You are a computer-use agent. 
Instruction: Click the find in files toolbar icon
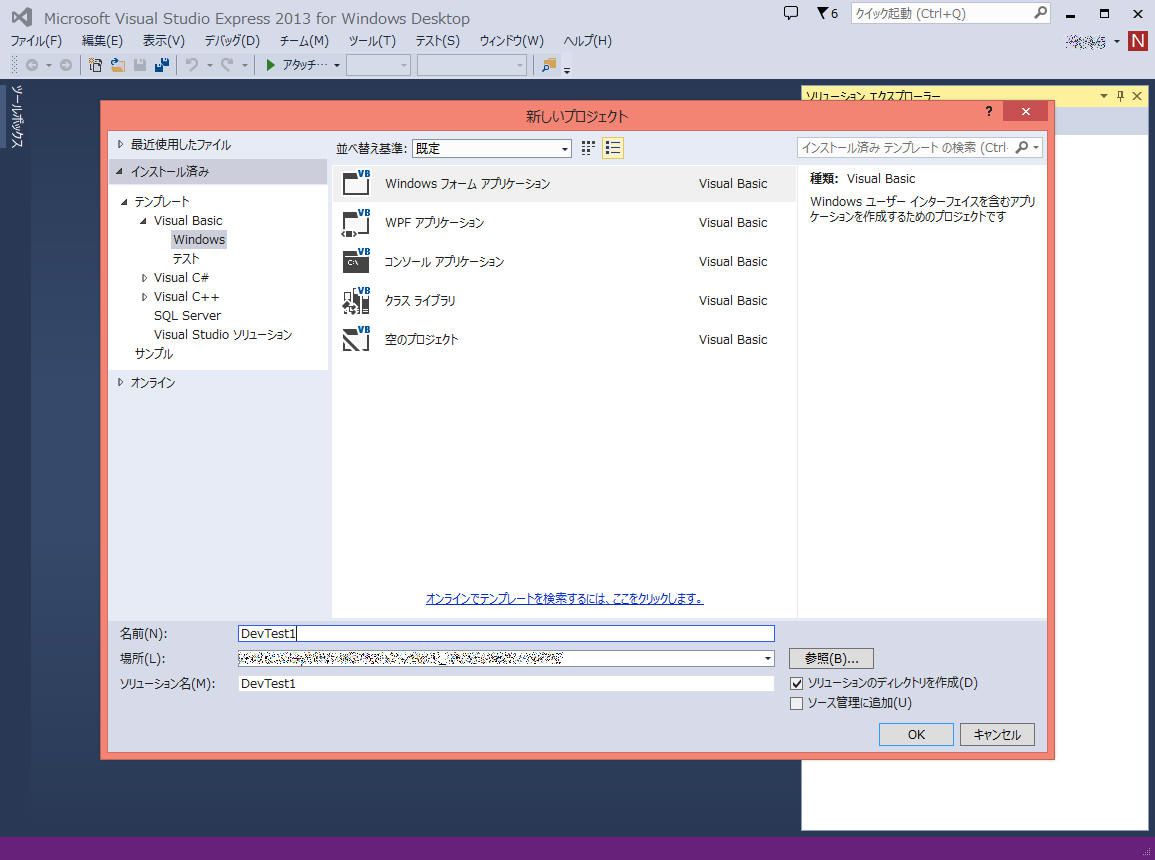(x=549, y=65)
